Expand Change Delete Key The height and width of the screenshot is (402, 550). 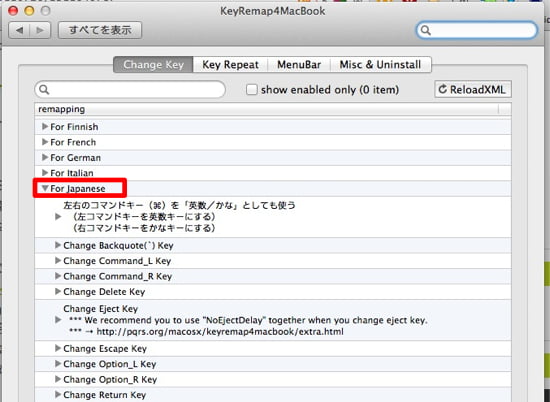[x=58, y=292]
